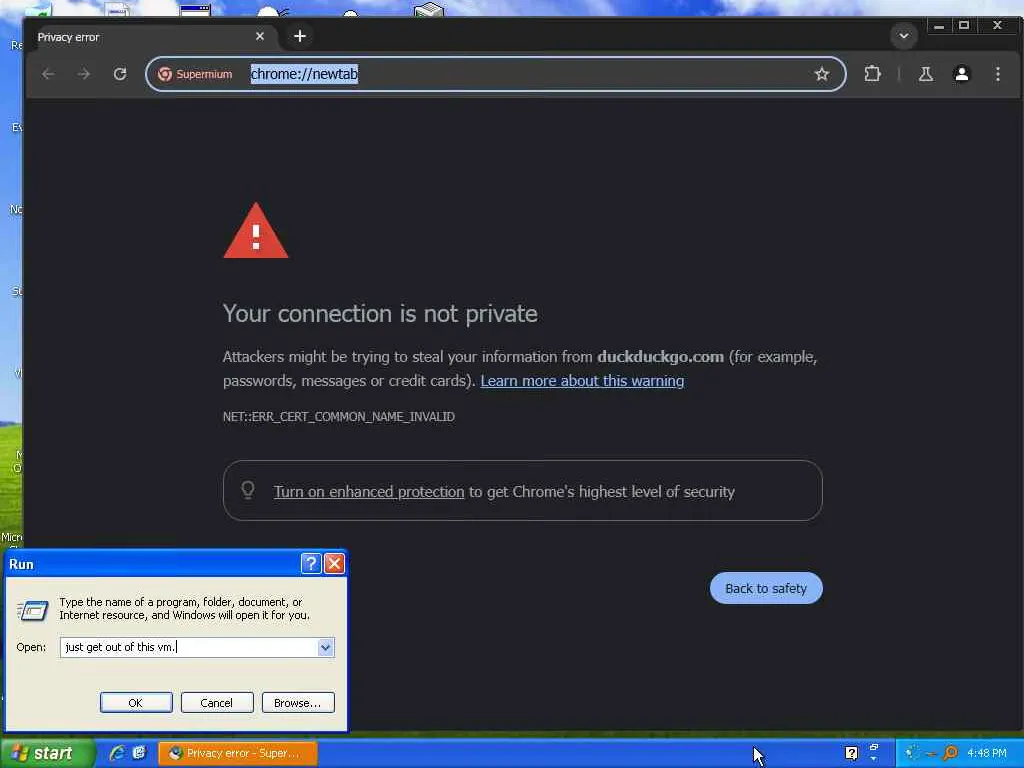
Task: Click the duckduckgo.com bold domain text
Action: click(x=660, y=357)
